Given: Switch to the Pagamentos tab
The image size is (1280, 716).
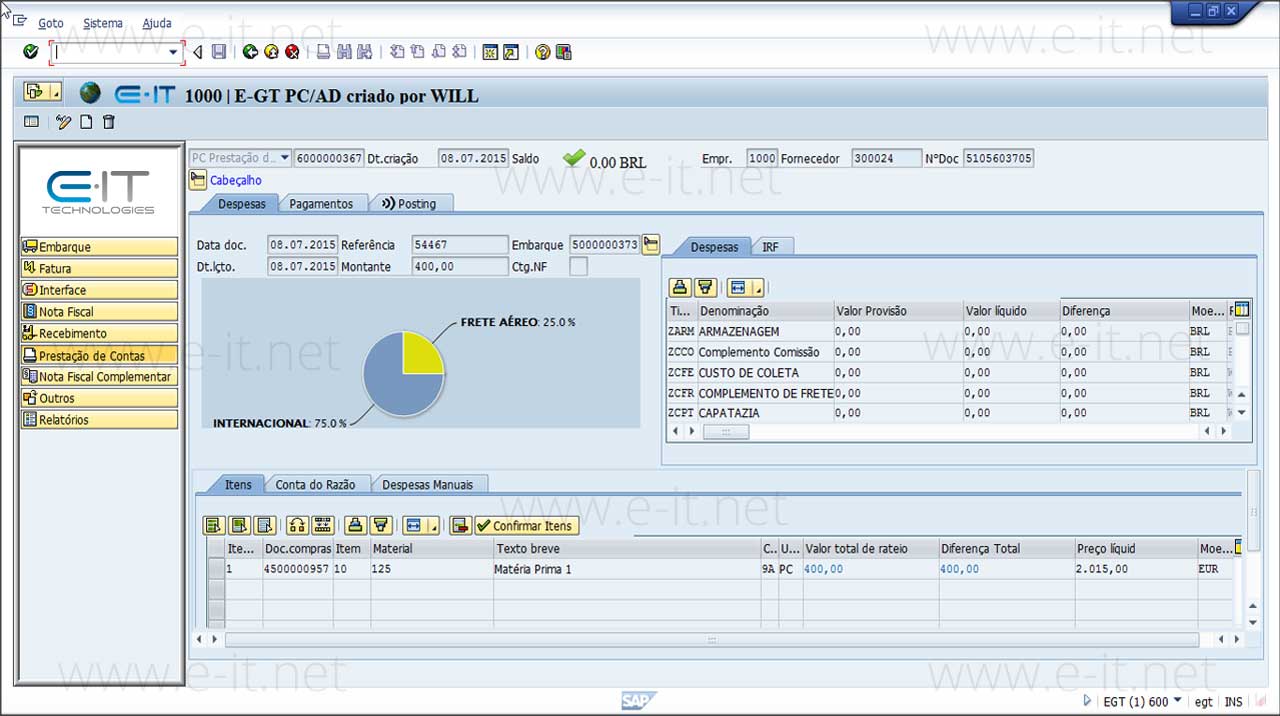Looking at the screenshot, I should click(321, 203).
